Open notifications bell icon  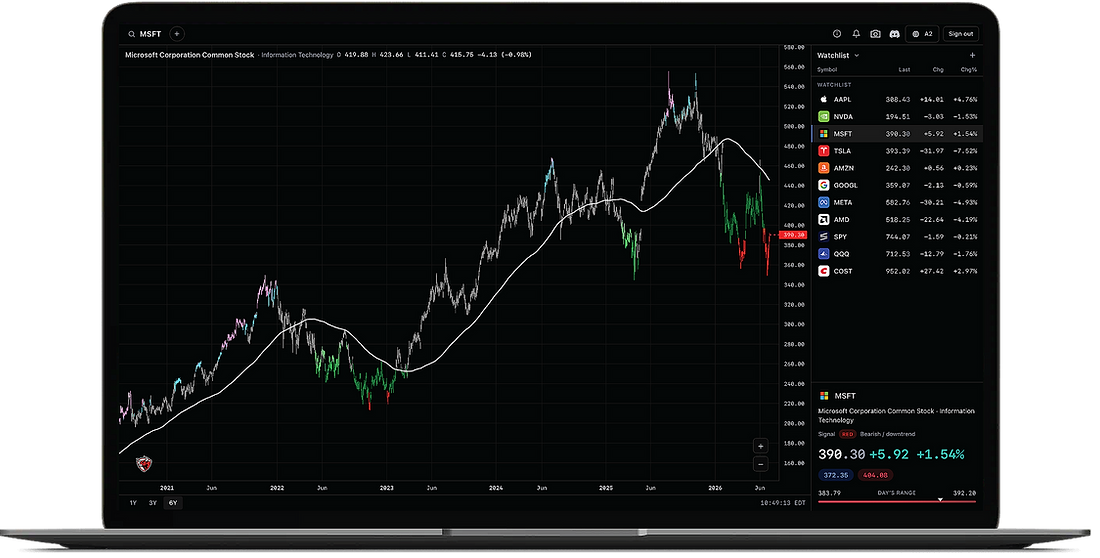pos(856,34)
